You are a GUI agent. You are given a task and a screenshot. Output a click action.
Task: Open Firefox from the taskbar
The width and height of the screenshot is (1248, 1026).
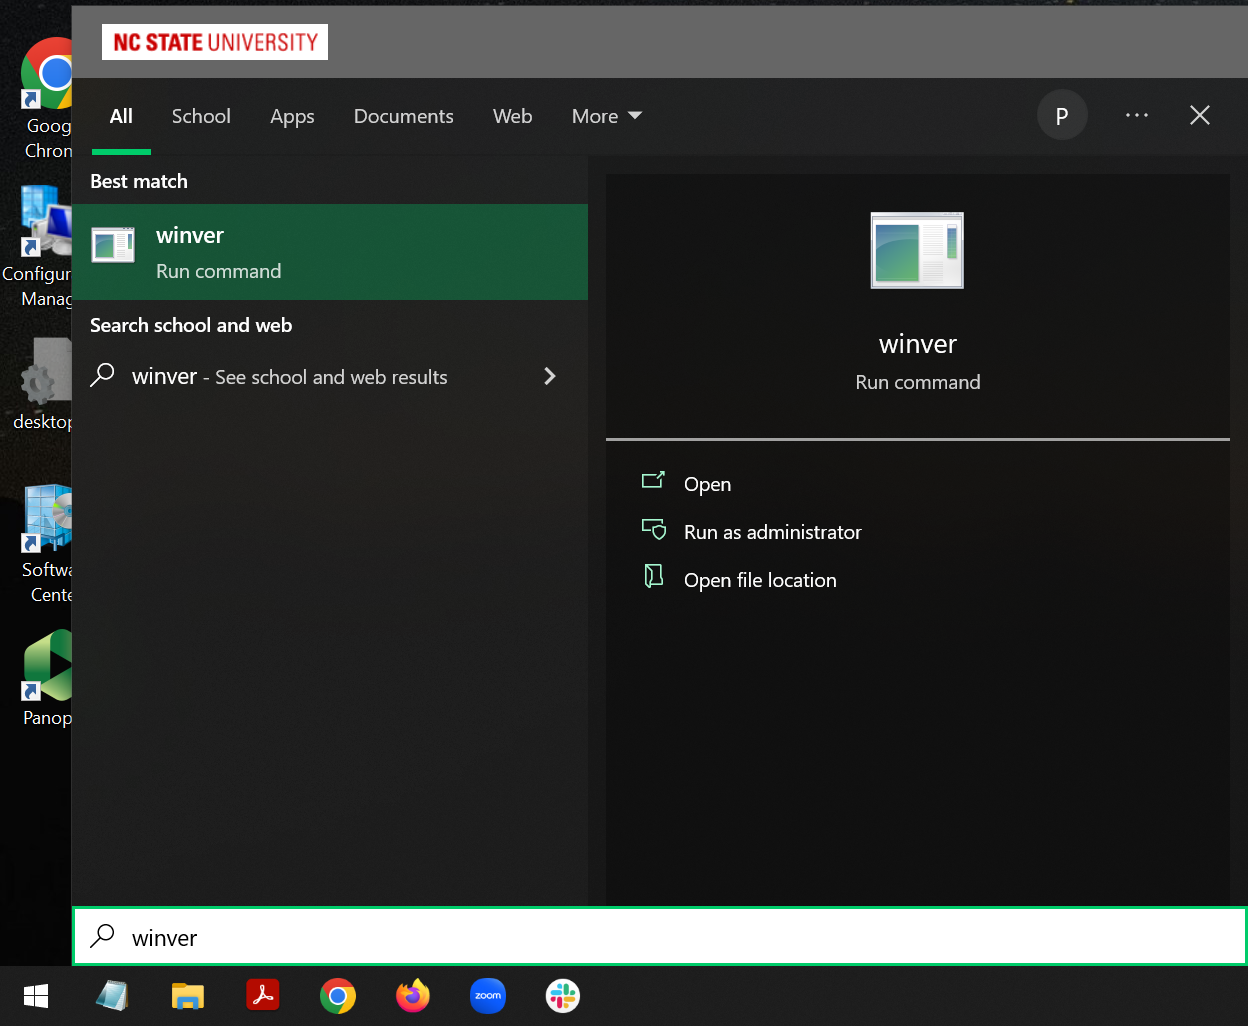[x=412, y=996]
